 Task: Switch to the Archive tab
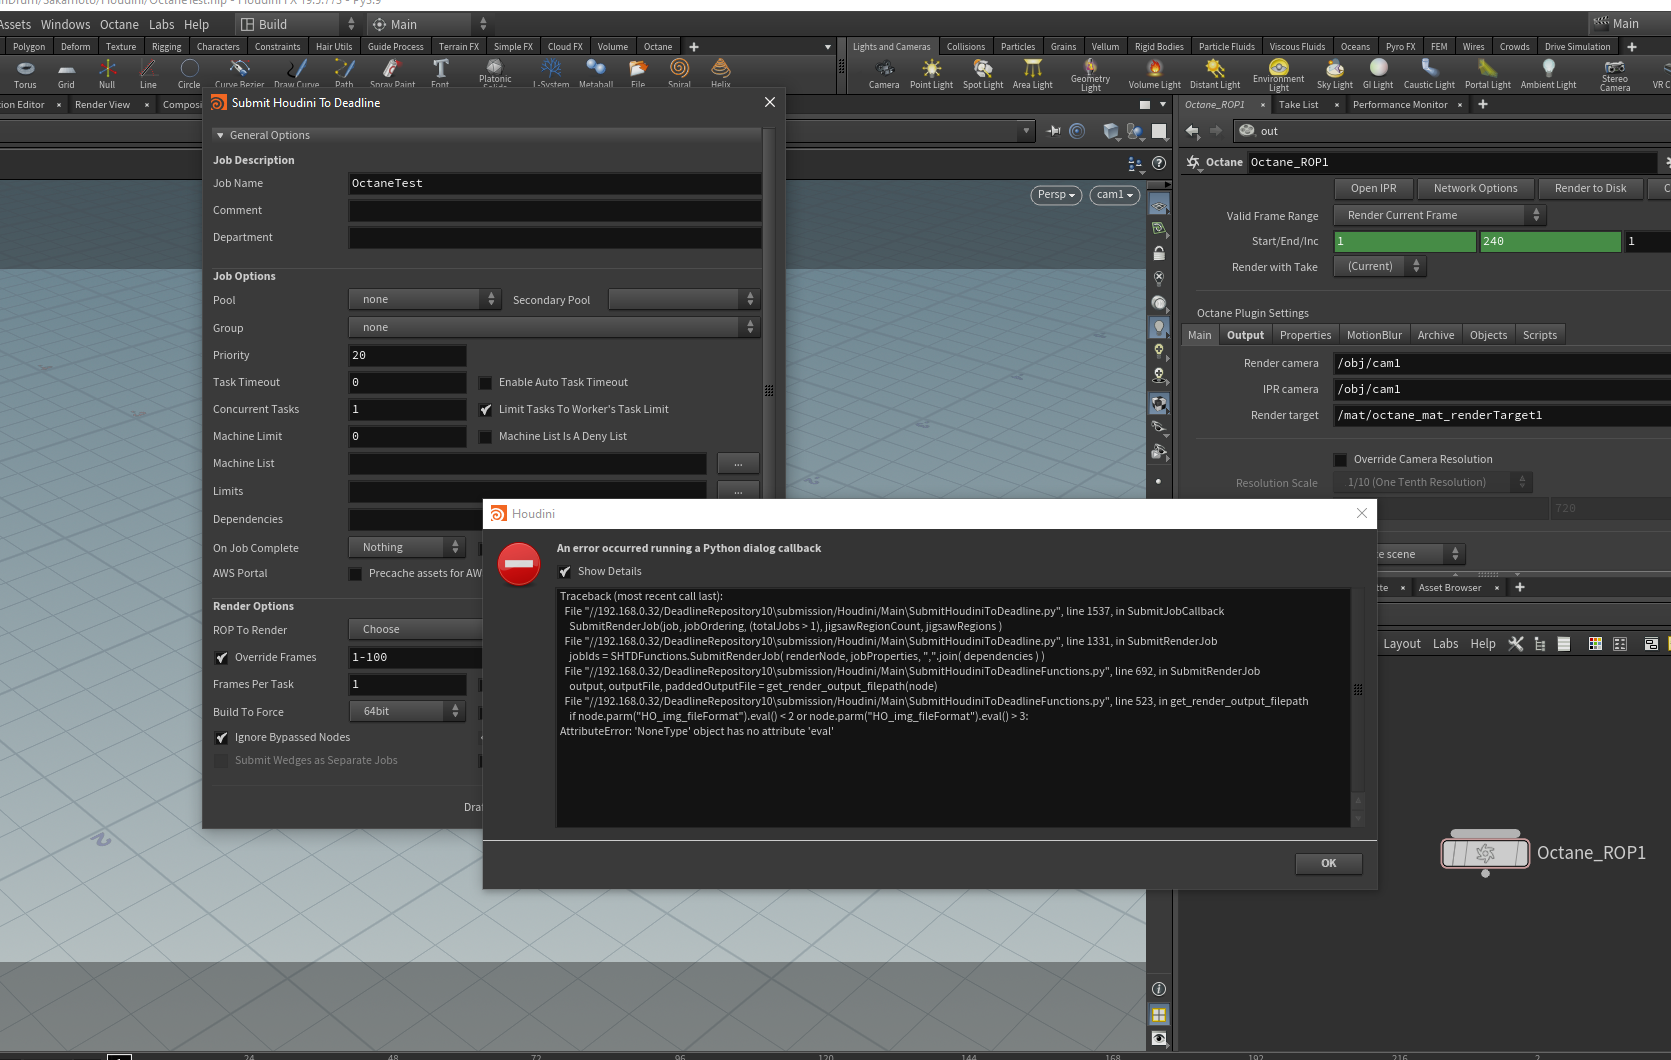coord(1436,335)
